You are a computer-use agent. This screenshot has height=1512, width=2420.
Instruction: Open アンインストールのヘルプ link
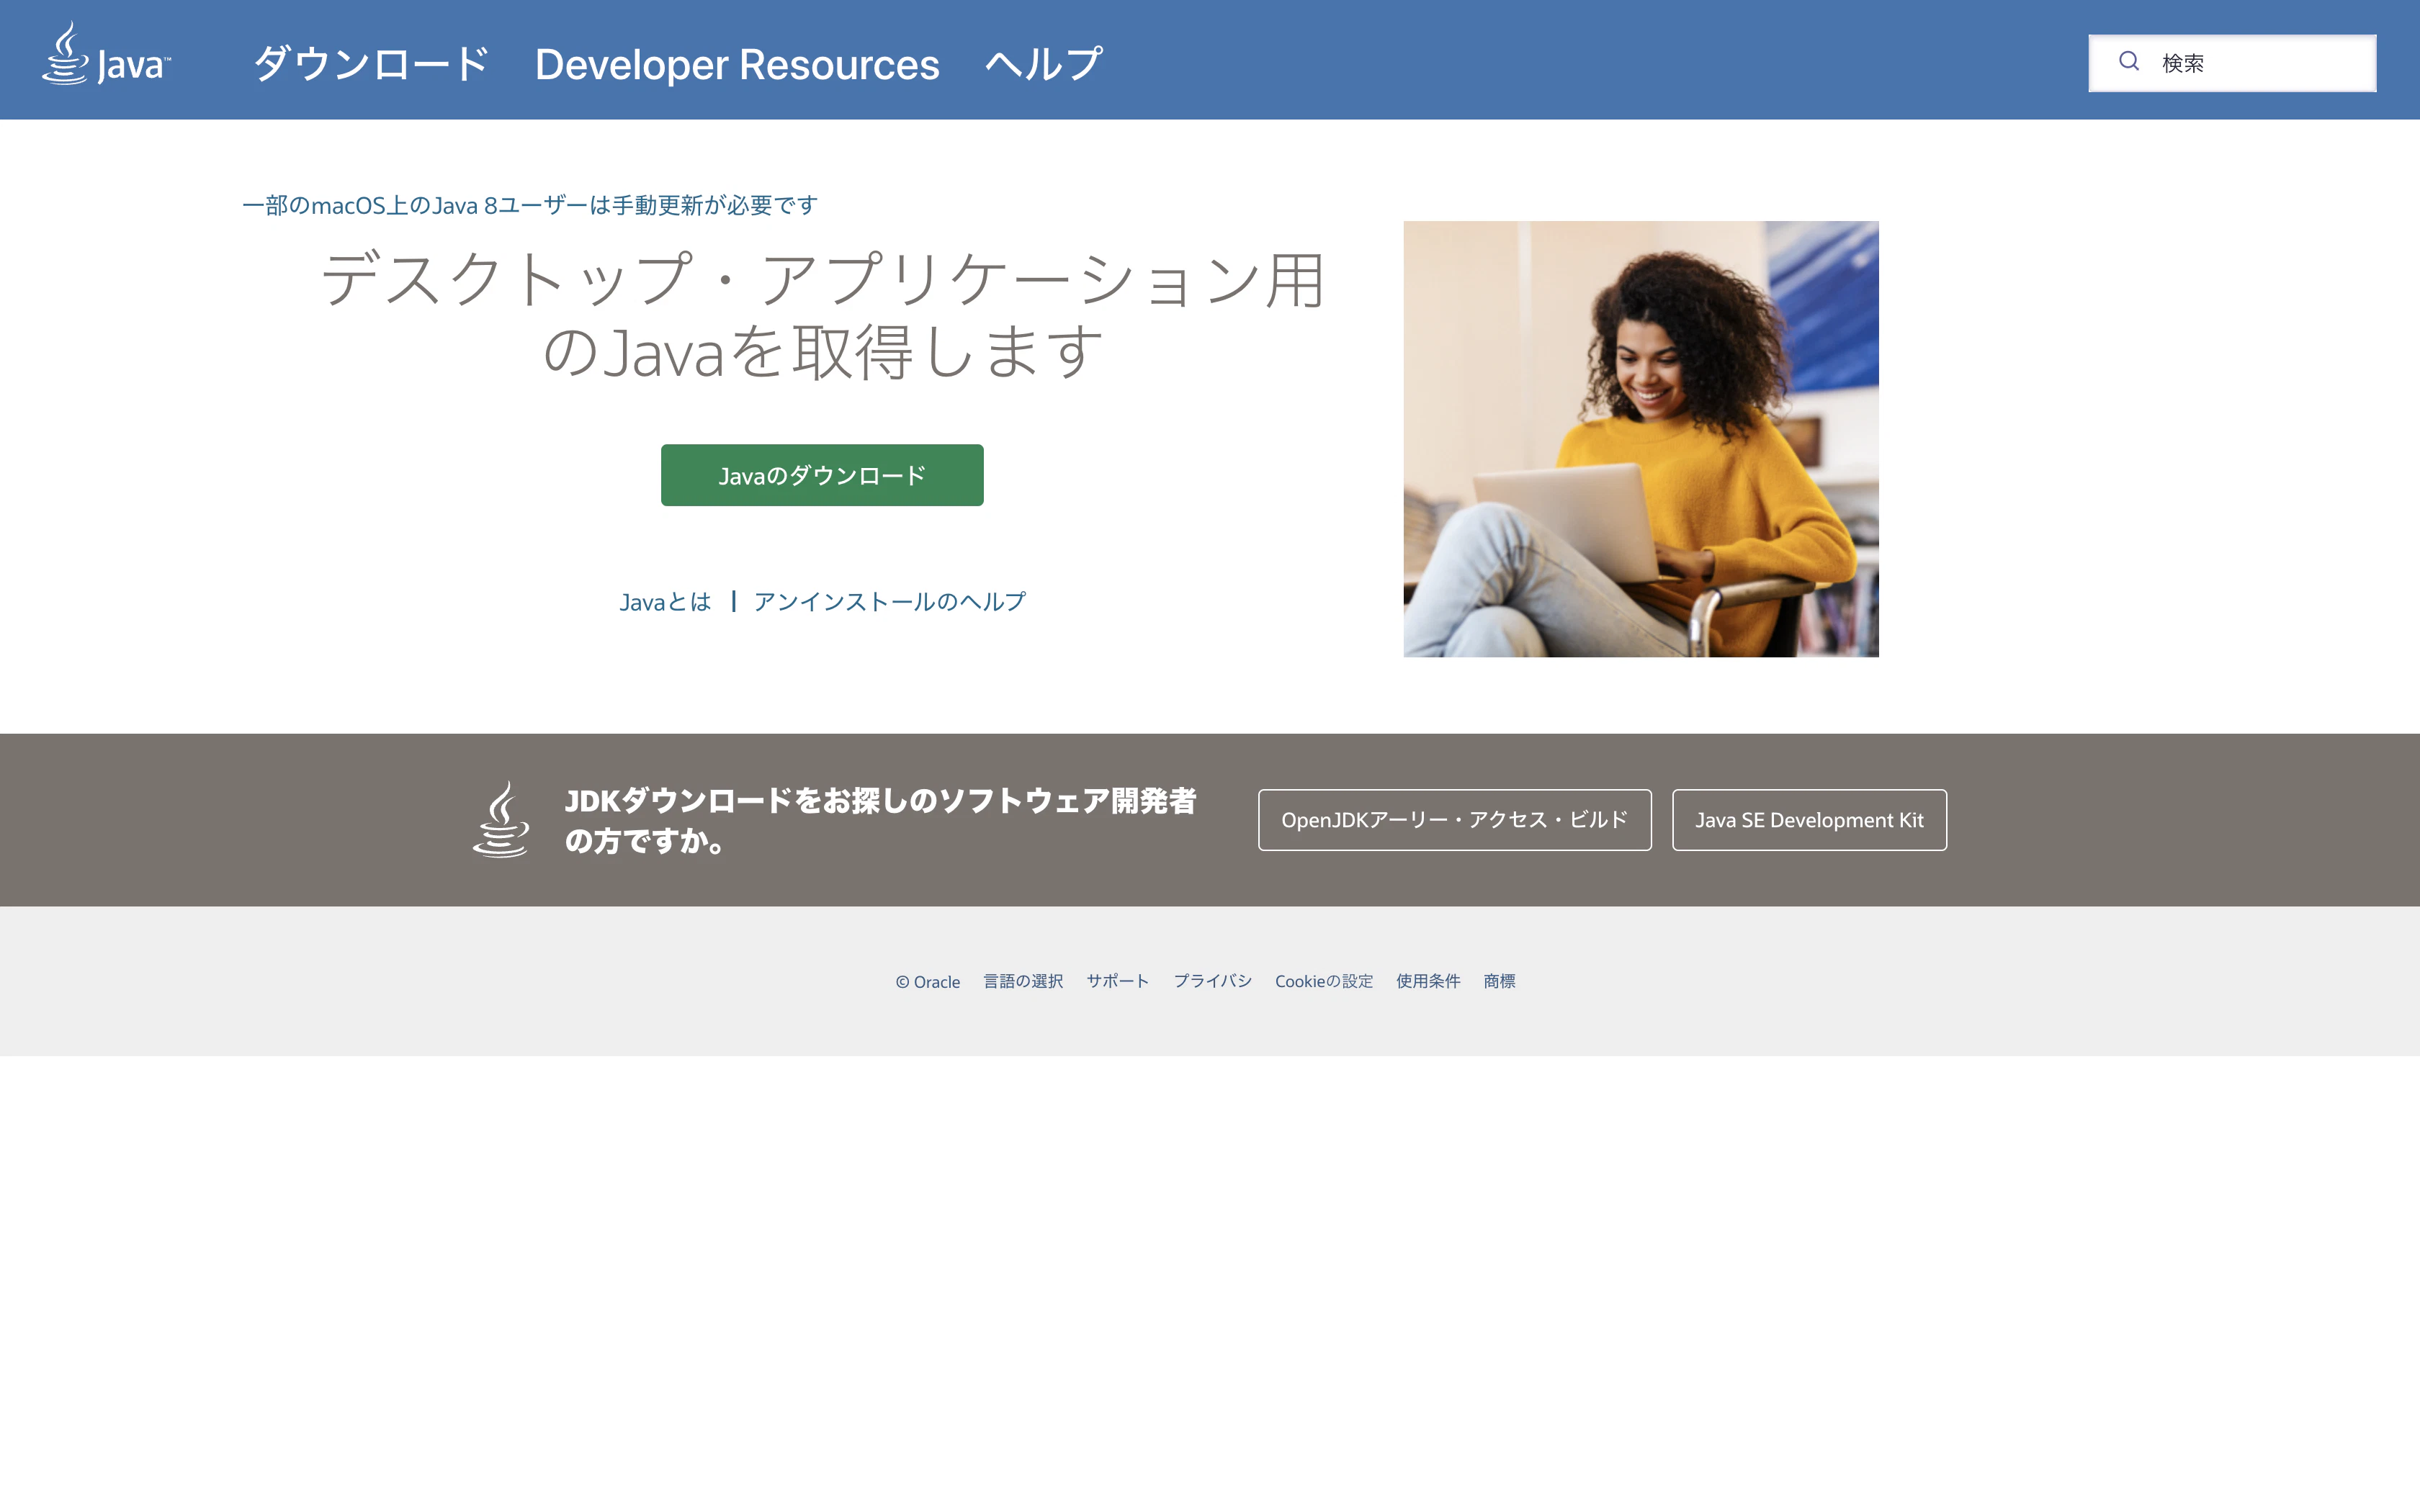tap(889, 601)
